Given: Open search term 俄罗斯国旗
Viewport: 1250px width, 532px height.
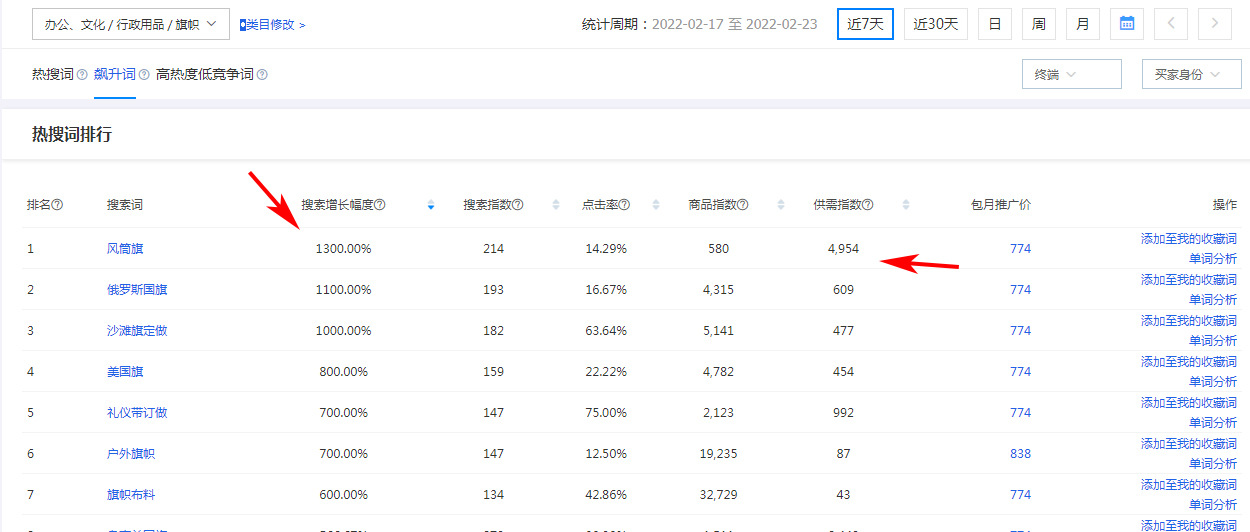Looking at the screenshot, I should pyautogui.click(x=137, y=290).
